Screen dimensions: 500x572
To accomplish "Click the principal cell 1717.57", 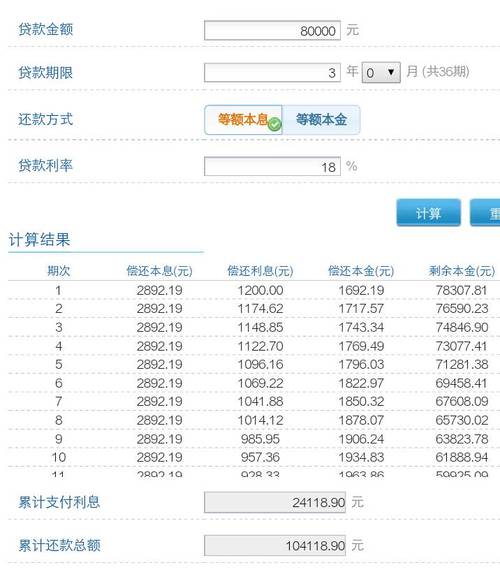I will (361, 309).
